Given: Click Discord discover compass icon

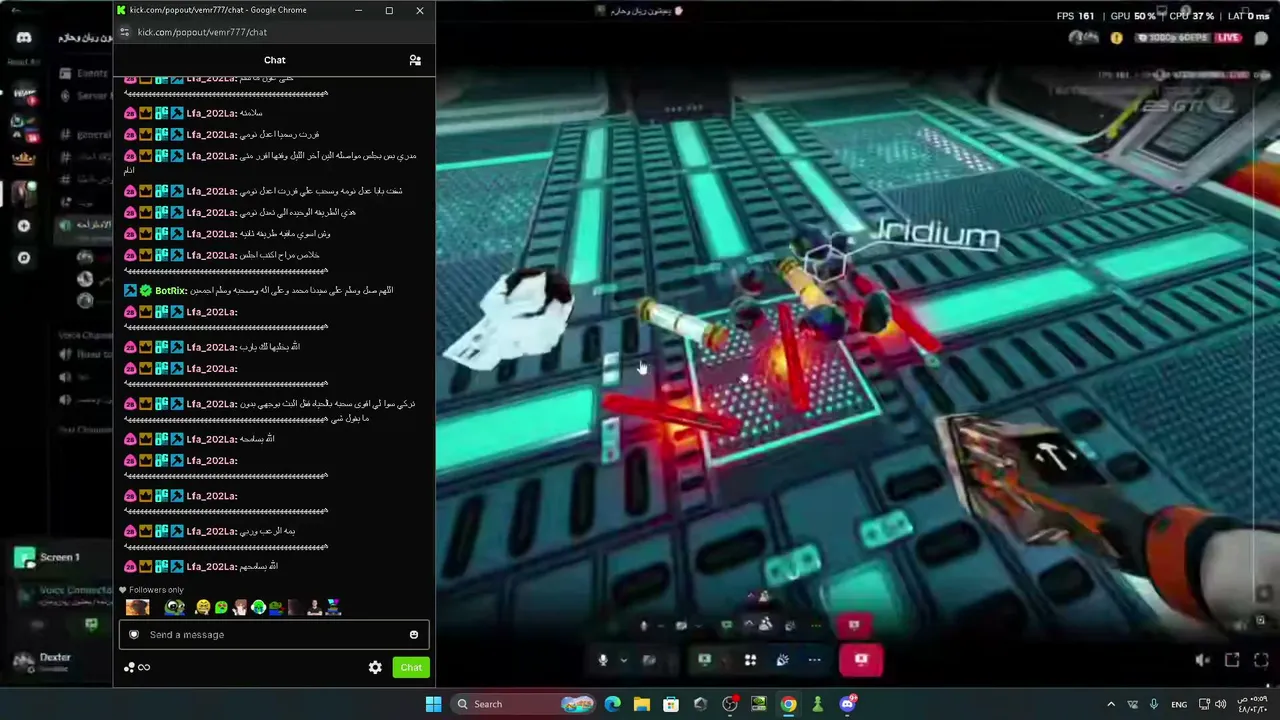Looking at the screenshot, I should tap(24, 258).
